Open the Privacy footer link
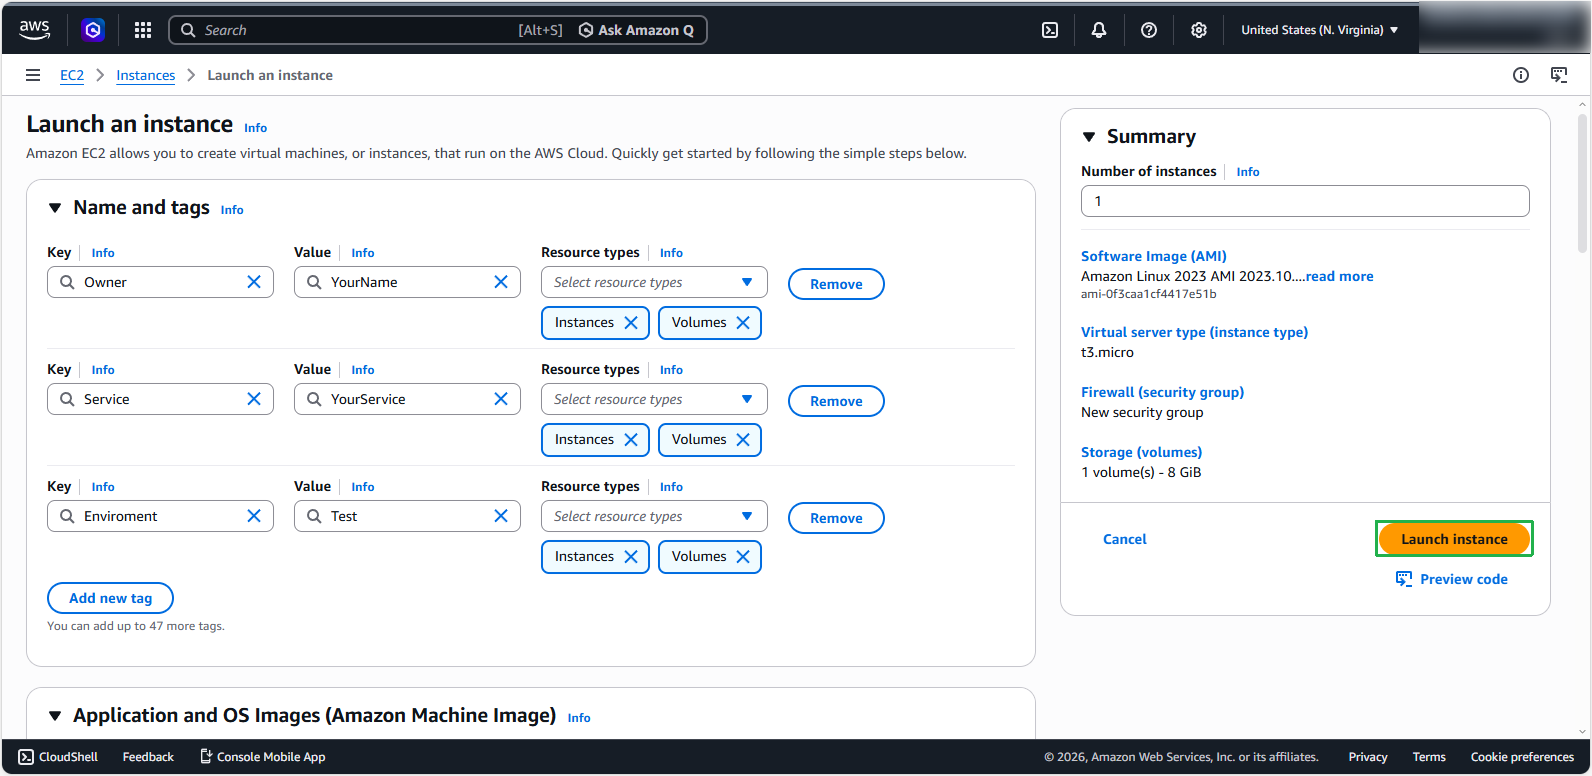This screenshot has height=776, width=1592. click(1368, 757)
